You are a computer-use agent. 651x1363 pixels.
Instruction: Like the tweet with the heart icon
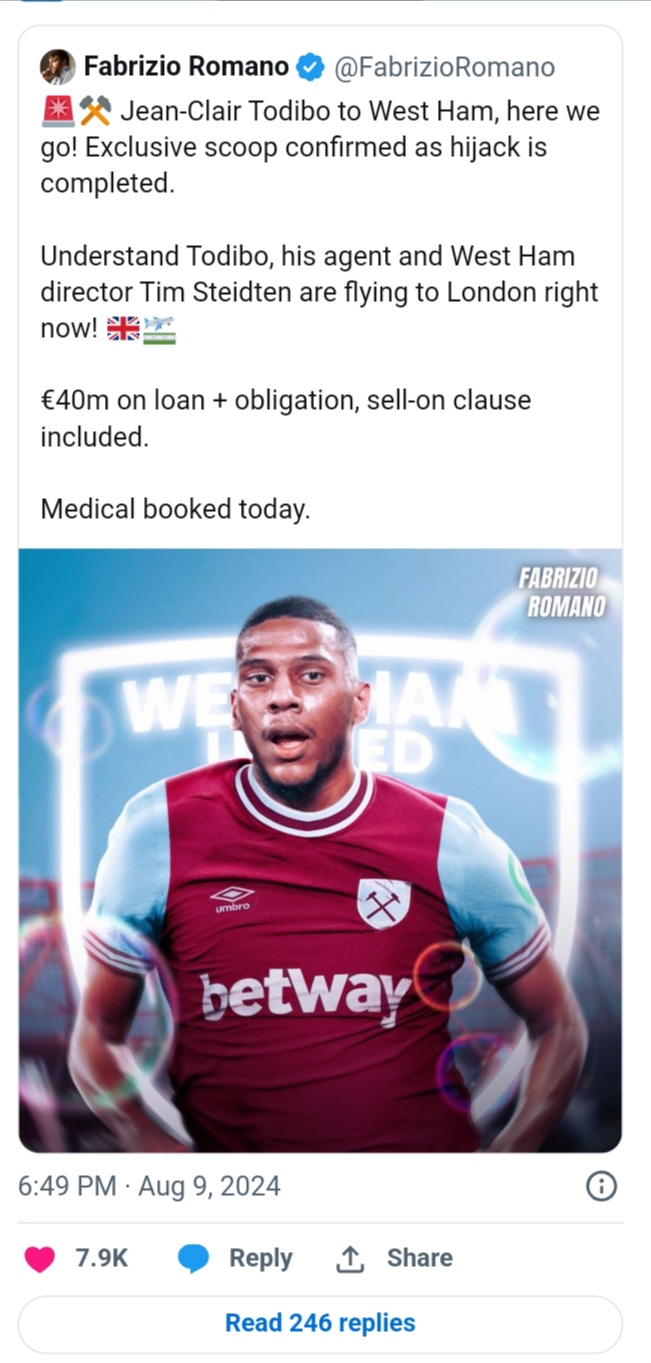pyautogui.click(x=40, y=1258)
